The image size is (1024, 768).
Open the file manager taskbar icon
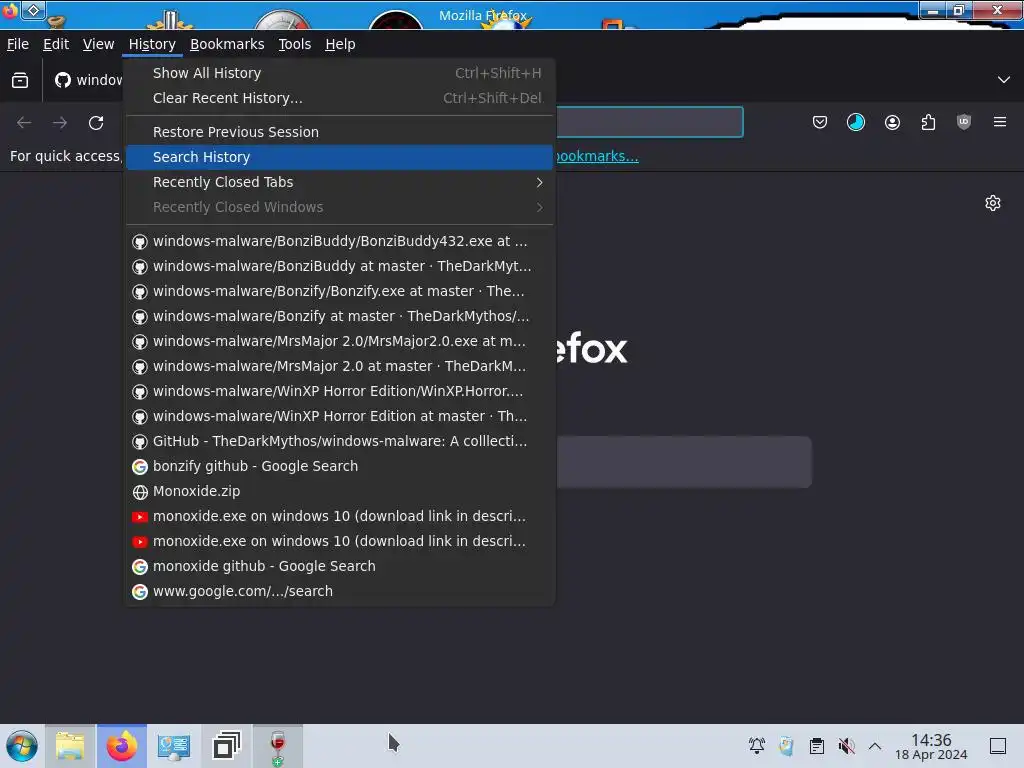click(70, 746)
